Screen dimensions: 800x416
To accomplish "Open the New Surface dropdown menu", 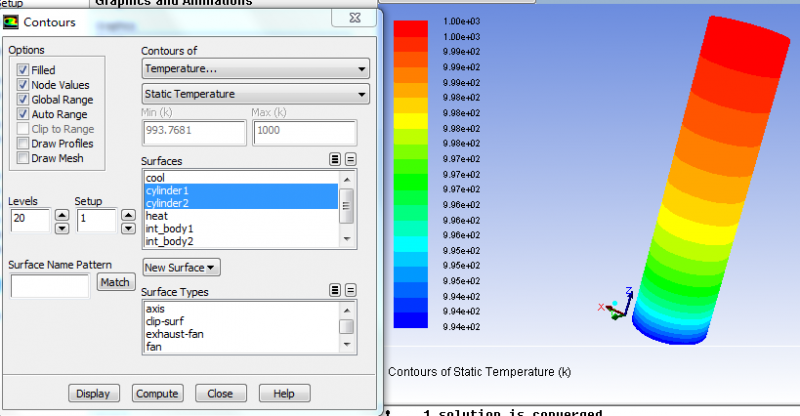I will click(181, 267).
